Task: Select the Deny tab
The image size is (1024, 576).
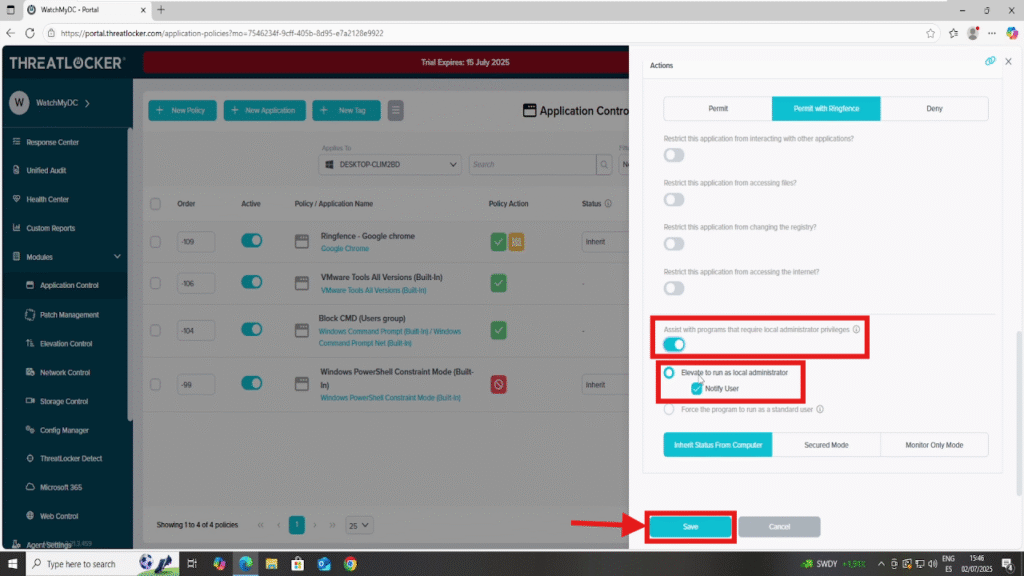Action: 935,108
